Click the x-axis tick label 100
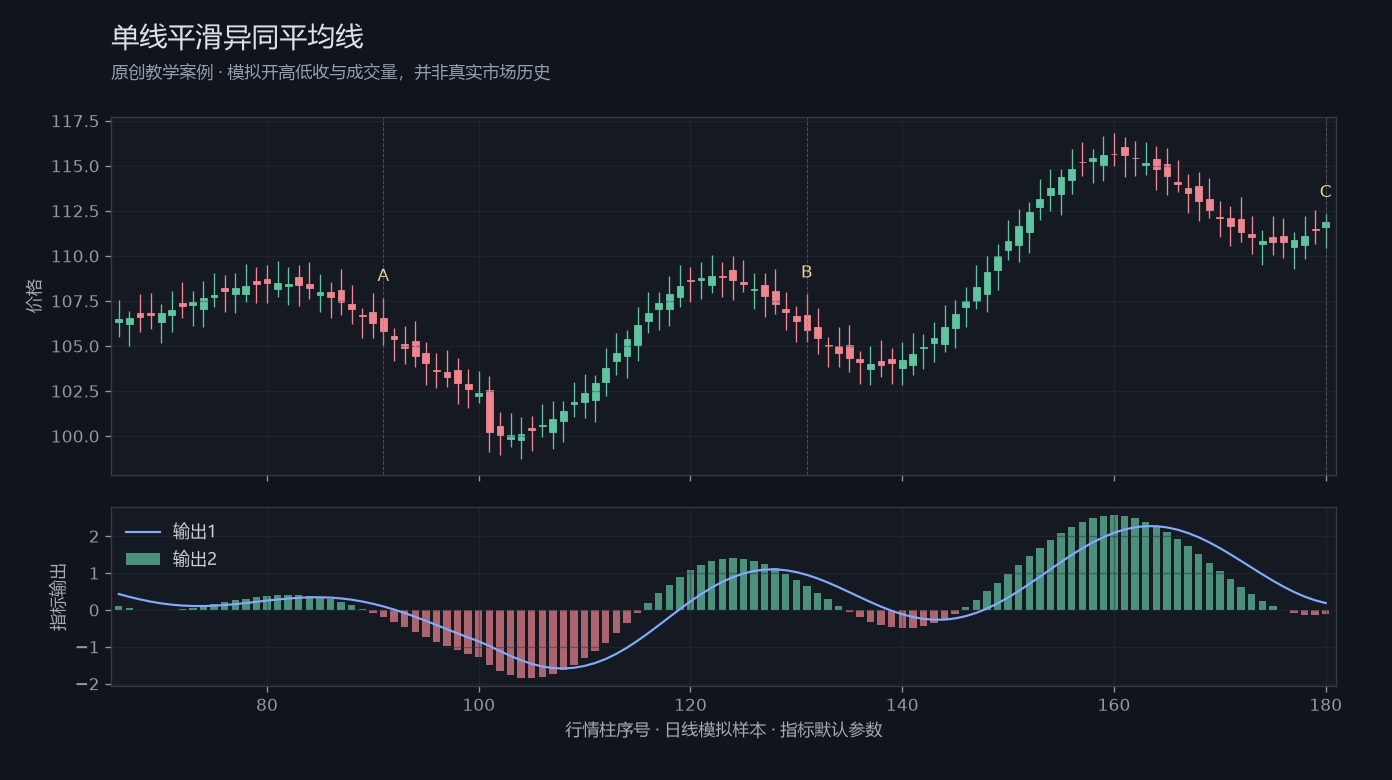The image size is (1392, 780). [x=479, y=703]
